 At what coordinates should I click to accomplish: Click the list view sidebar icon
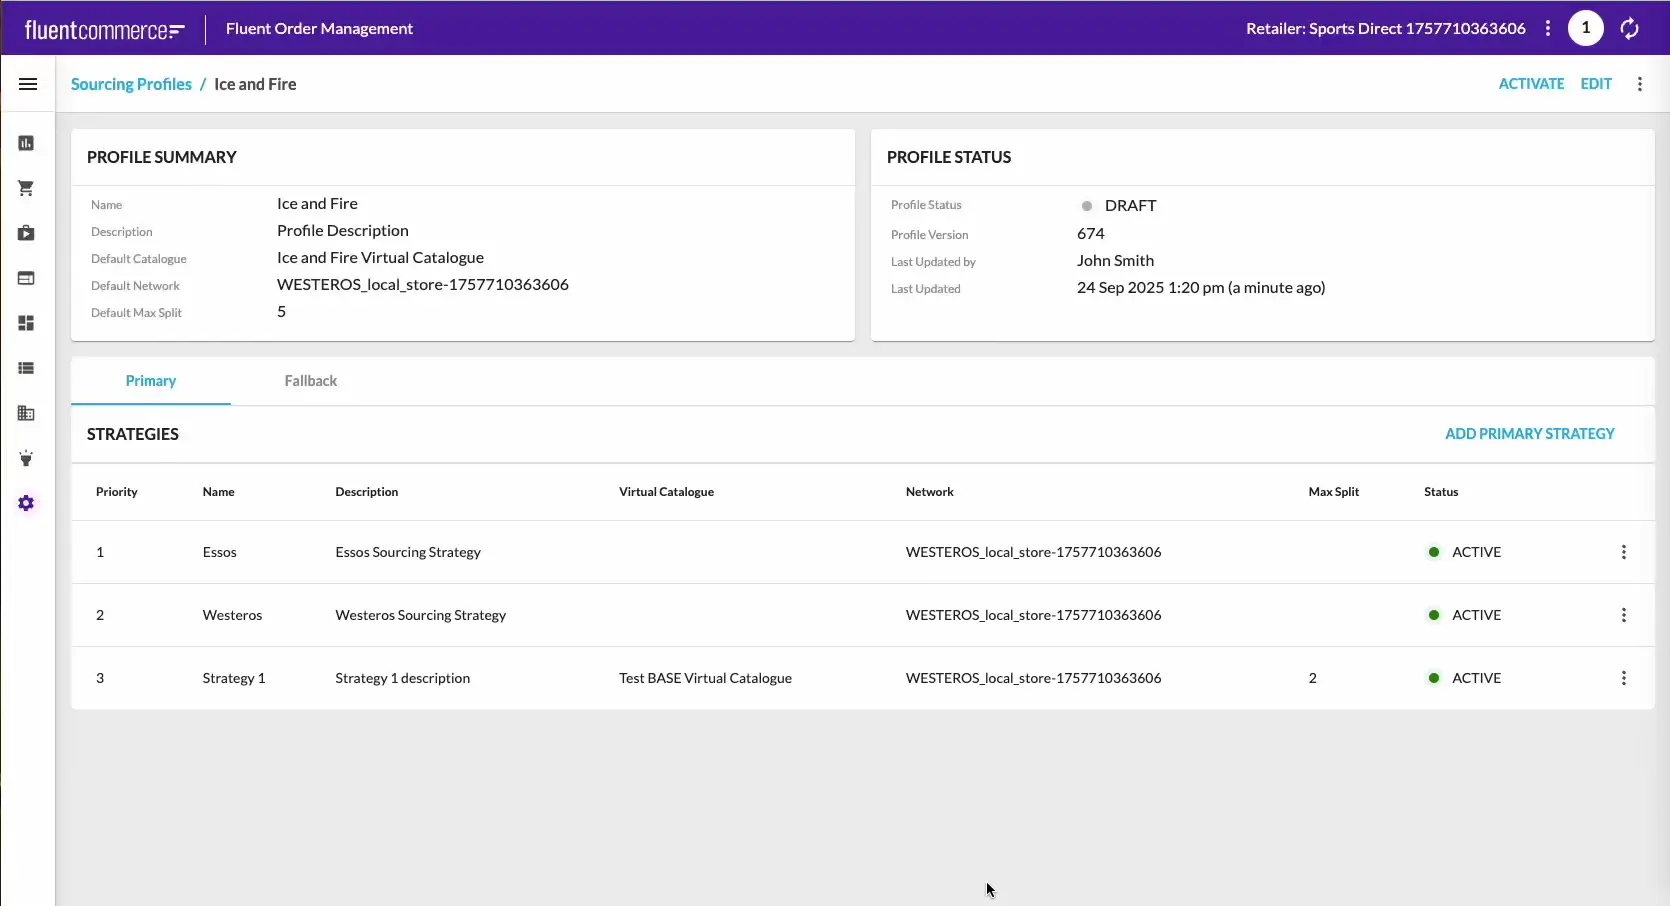pos(27,368)
